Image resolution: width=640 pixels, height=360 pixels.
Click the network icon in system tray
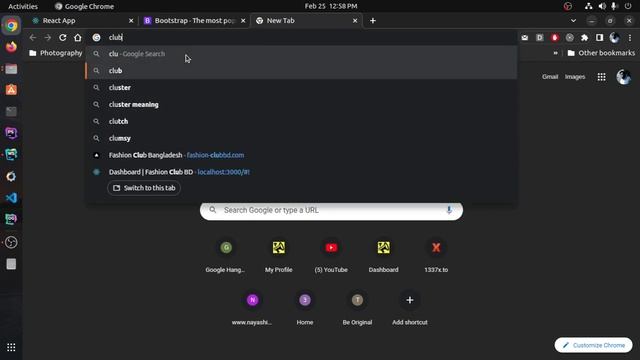(588, 6)
